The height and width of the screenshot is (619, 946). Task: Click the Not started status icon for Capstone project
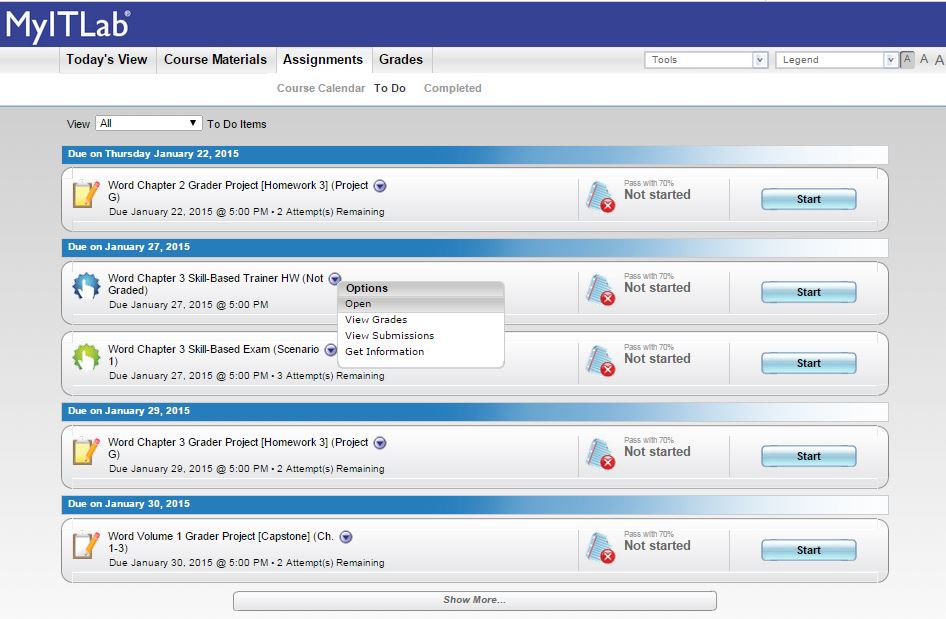[x=601, y=549]
